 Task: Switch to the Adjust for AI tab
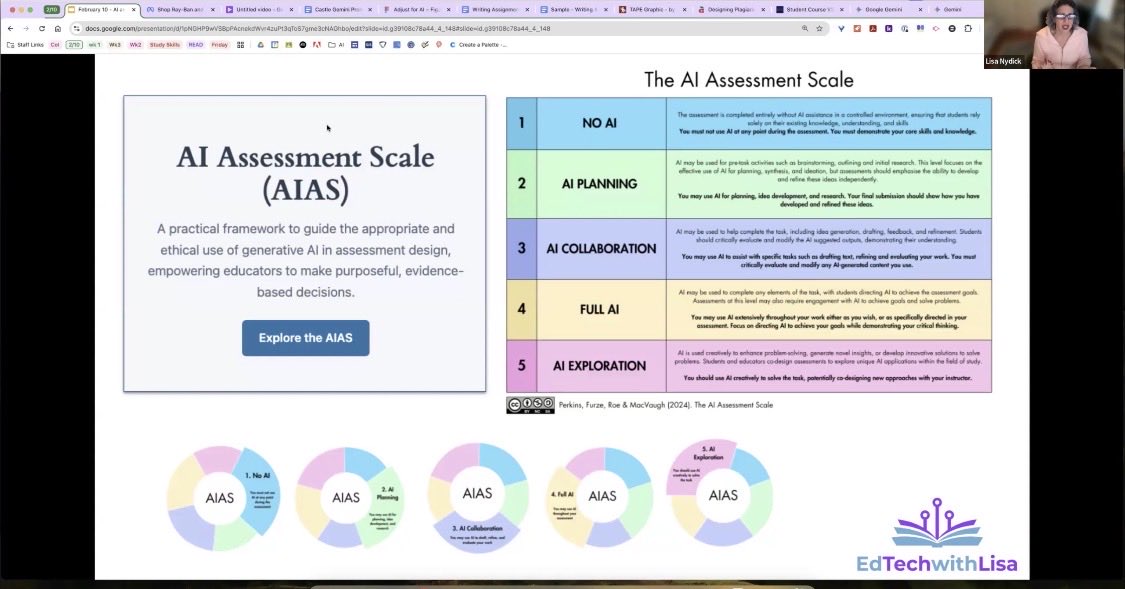click(416, 9)
